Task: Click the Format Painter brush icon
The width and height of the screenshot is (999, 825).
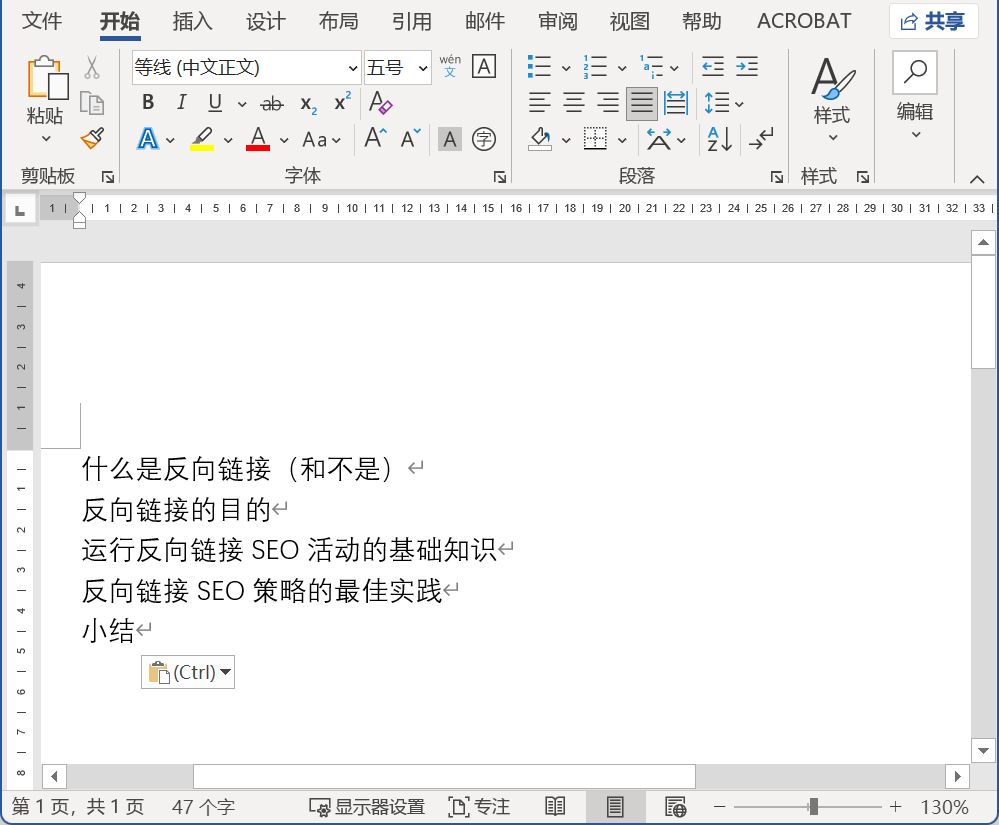Action: [92, 138]
